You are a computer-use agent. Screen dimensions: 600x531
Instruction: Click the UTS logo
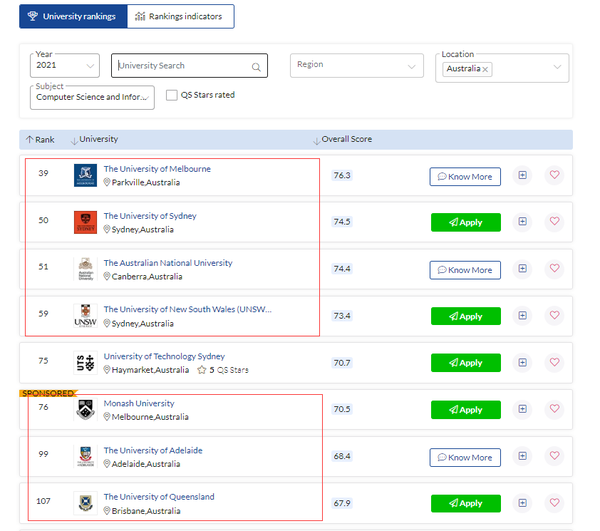tap(85, 363)
